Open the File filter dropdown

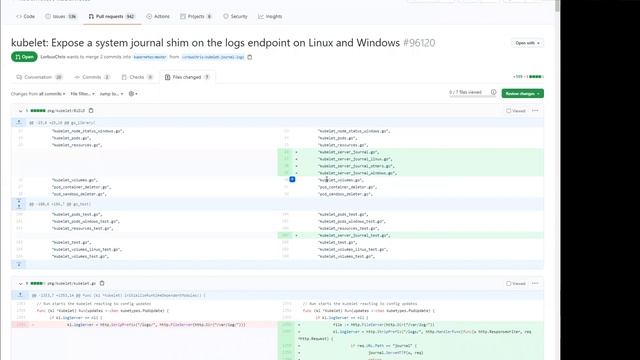[82, 94]
